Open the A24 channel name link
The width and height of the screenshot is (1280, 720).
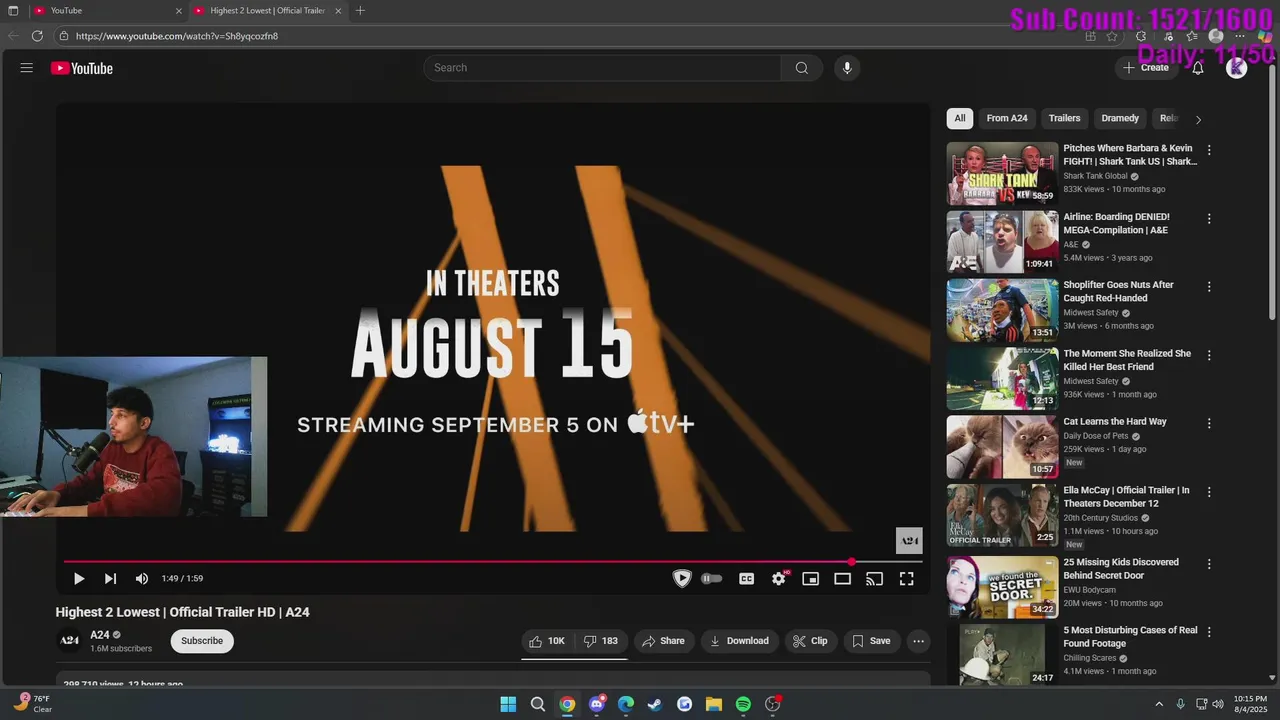[100, 635]
